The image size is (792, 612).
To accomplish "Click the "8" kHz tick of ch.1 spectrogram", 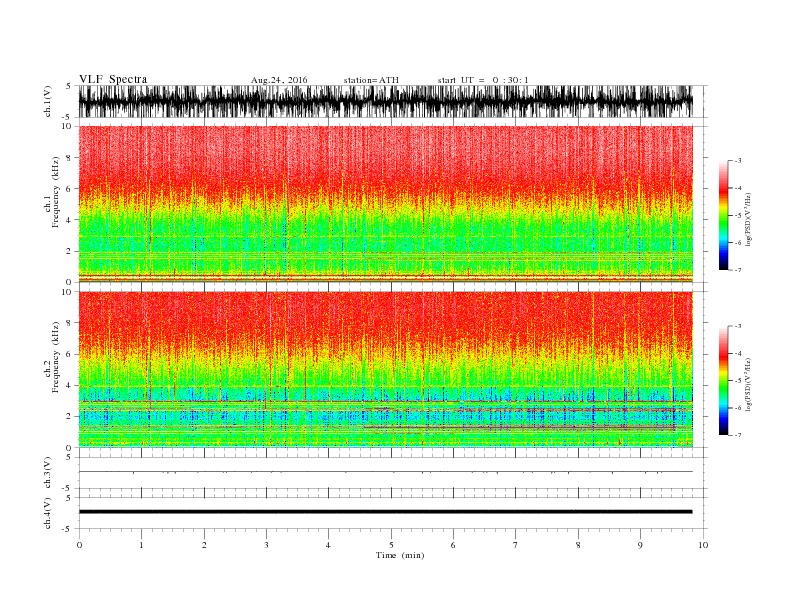I will coord(69,158).
